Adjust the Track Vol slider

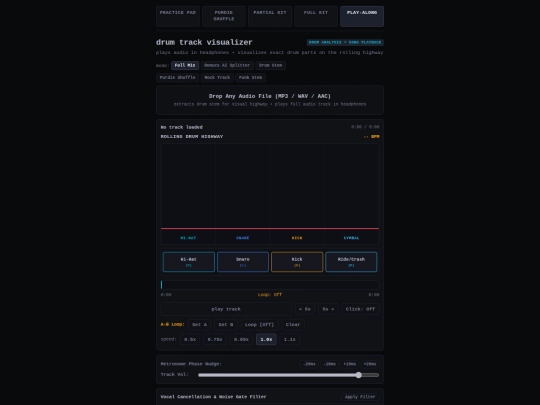tap(289, 375)
